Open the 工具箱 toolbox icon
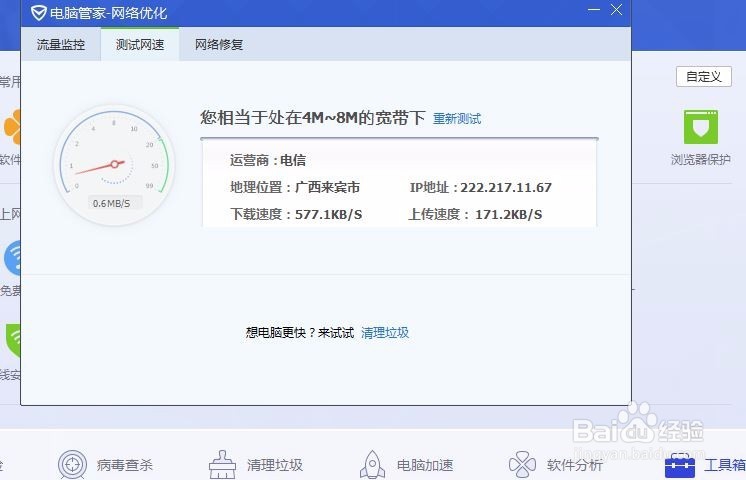This screenshot has height=480, width=746. [679, 466]
